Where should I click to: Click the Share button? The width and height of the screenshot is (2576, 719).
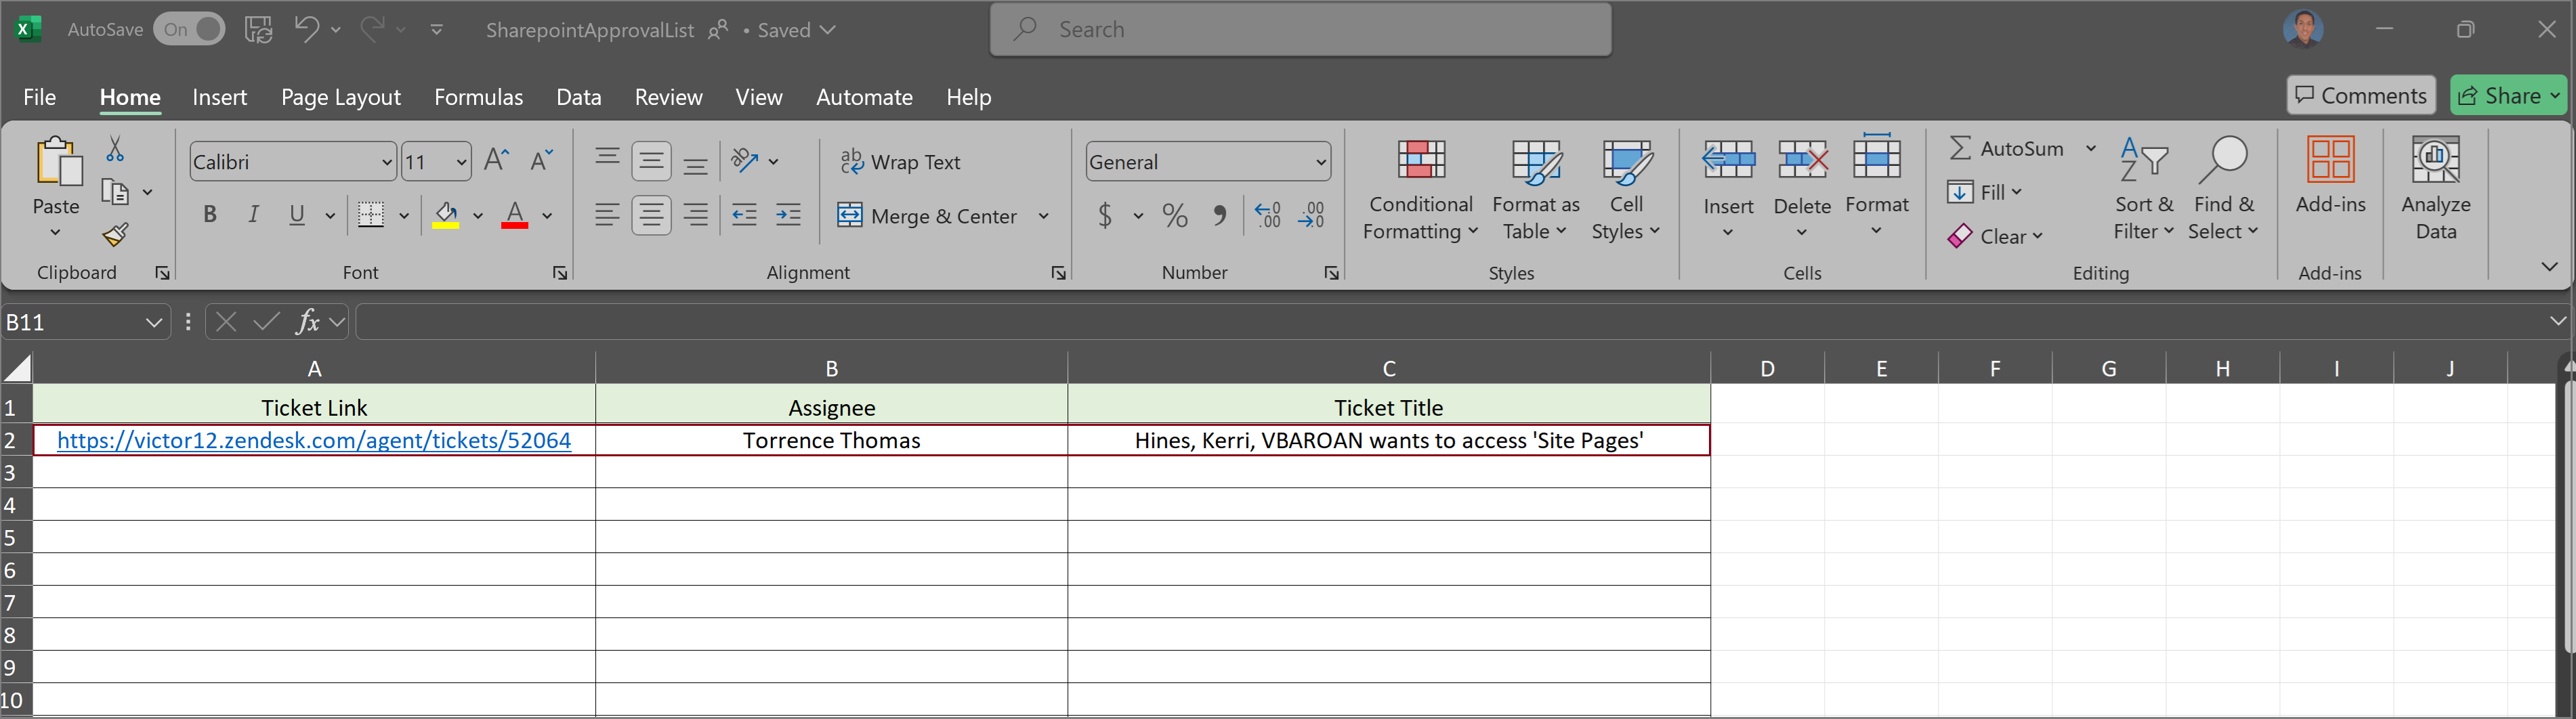(2508, 95)
